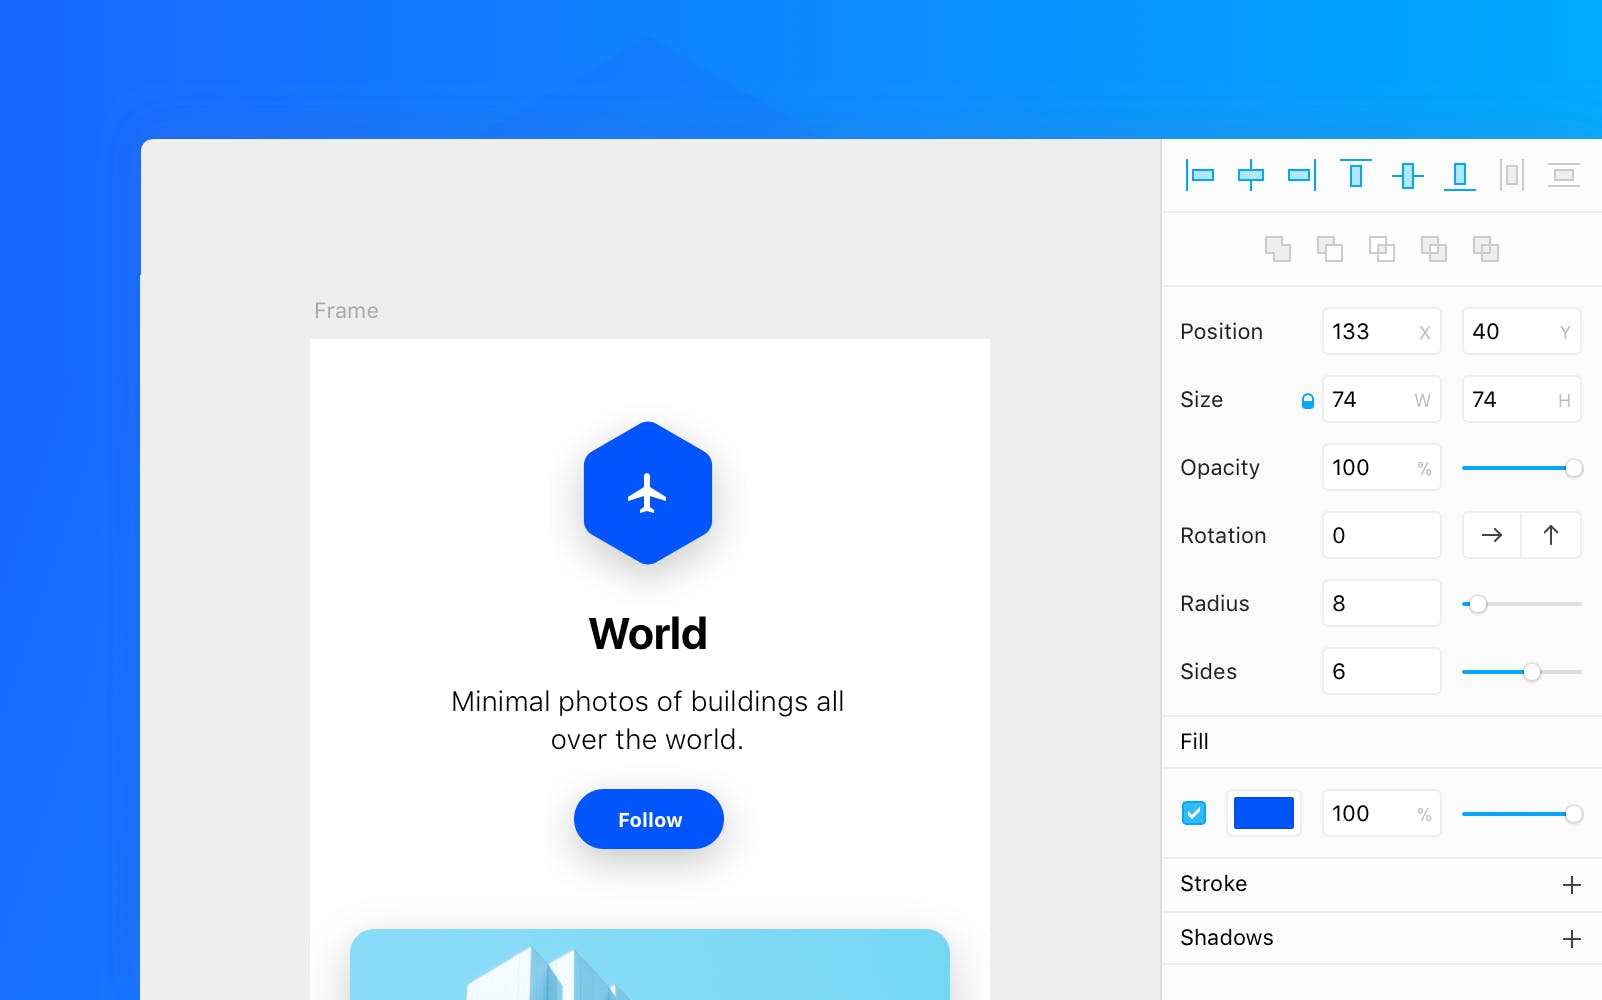Flip horizontally with the right arrow button
Screen dimensions: 1602x1000
[1492, 535]
